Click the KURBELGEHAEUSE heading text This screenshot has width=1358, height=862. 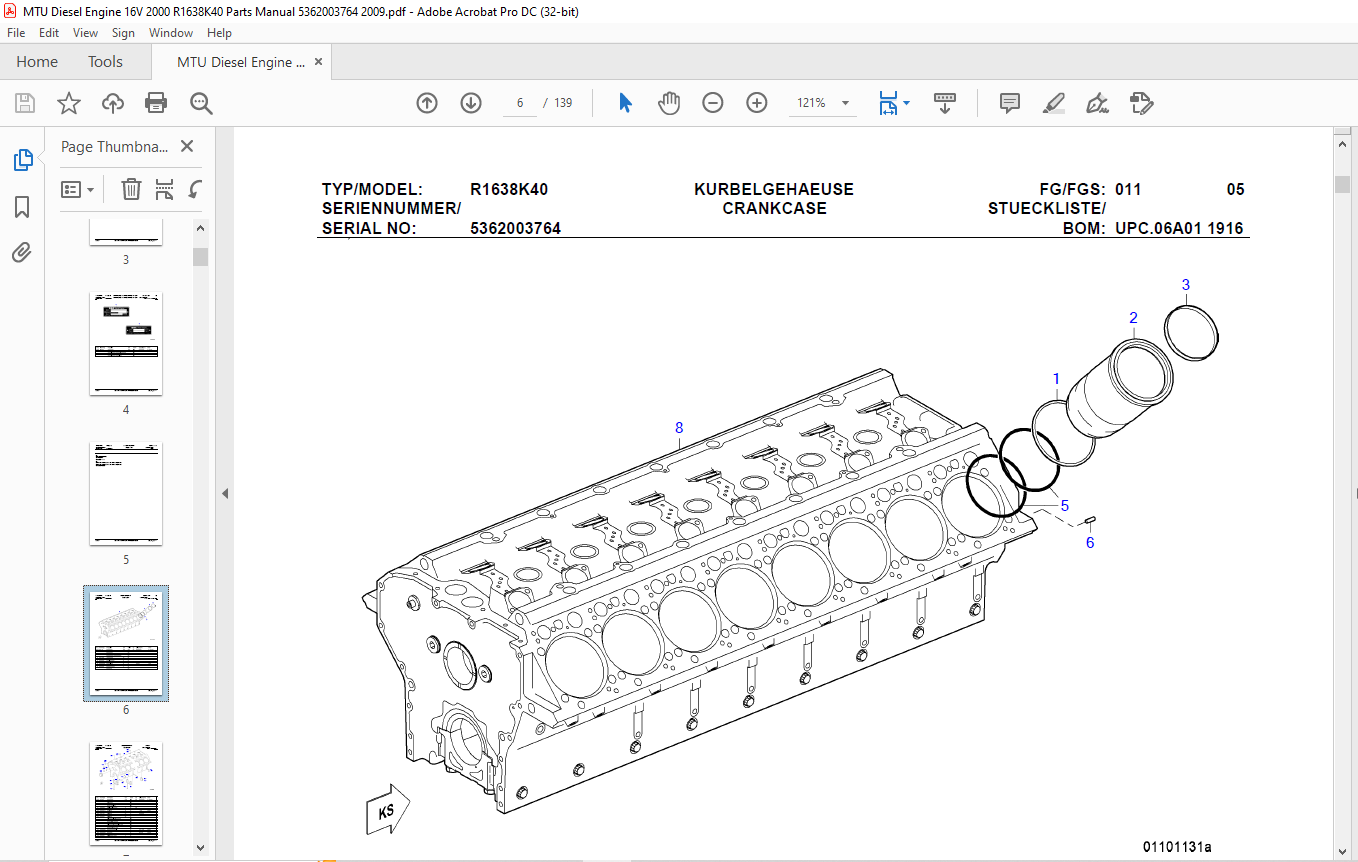(774, 189)
